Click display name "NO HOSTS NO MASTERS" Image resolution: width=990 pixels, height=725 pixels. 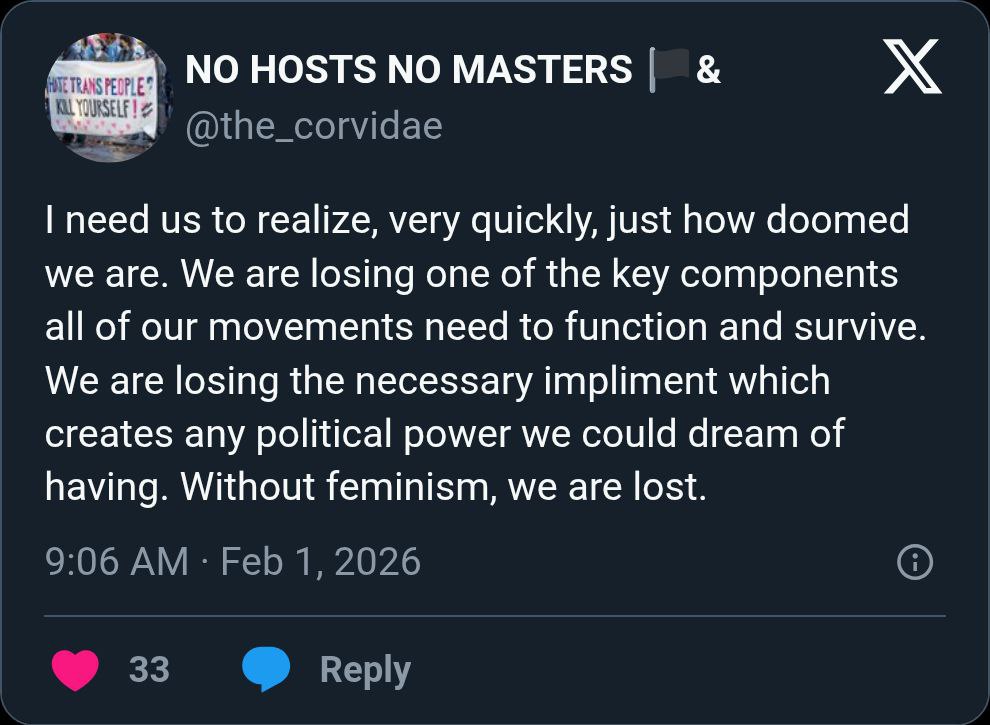[x=409, y=70]
